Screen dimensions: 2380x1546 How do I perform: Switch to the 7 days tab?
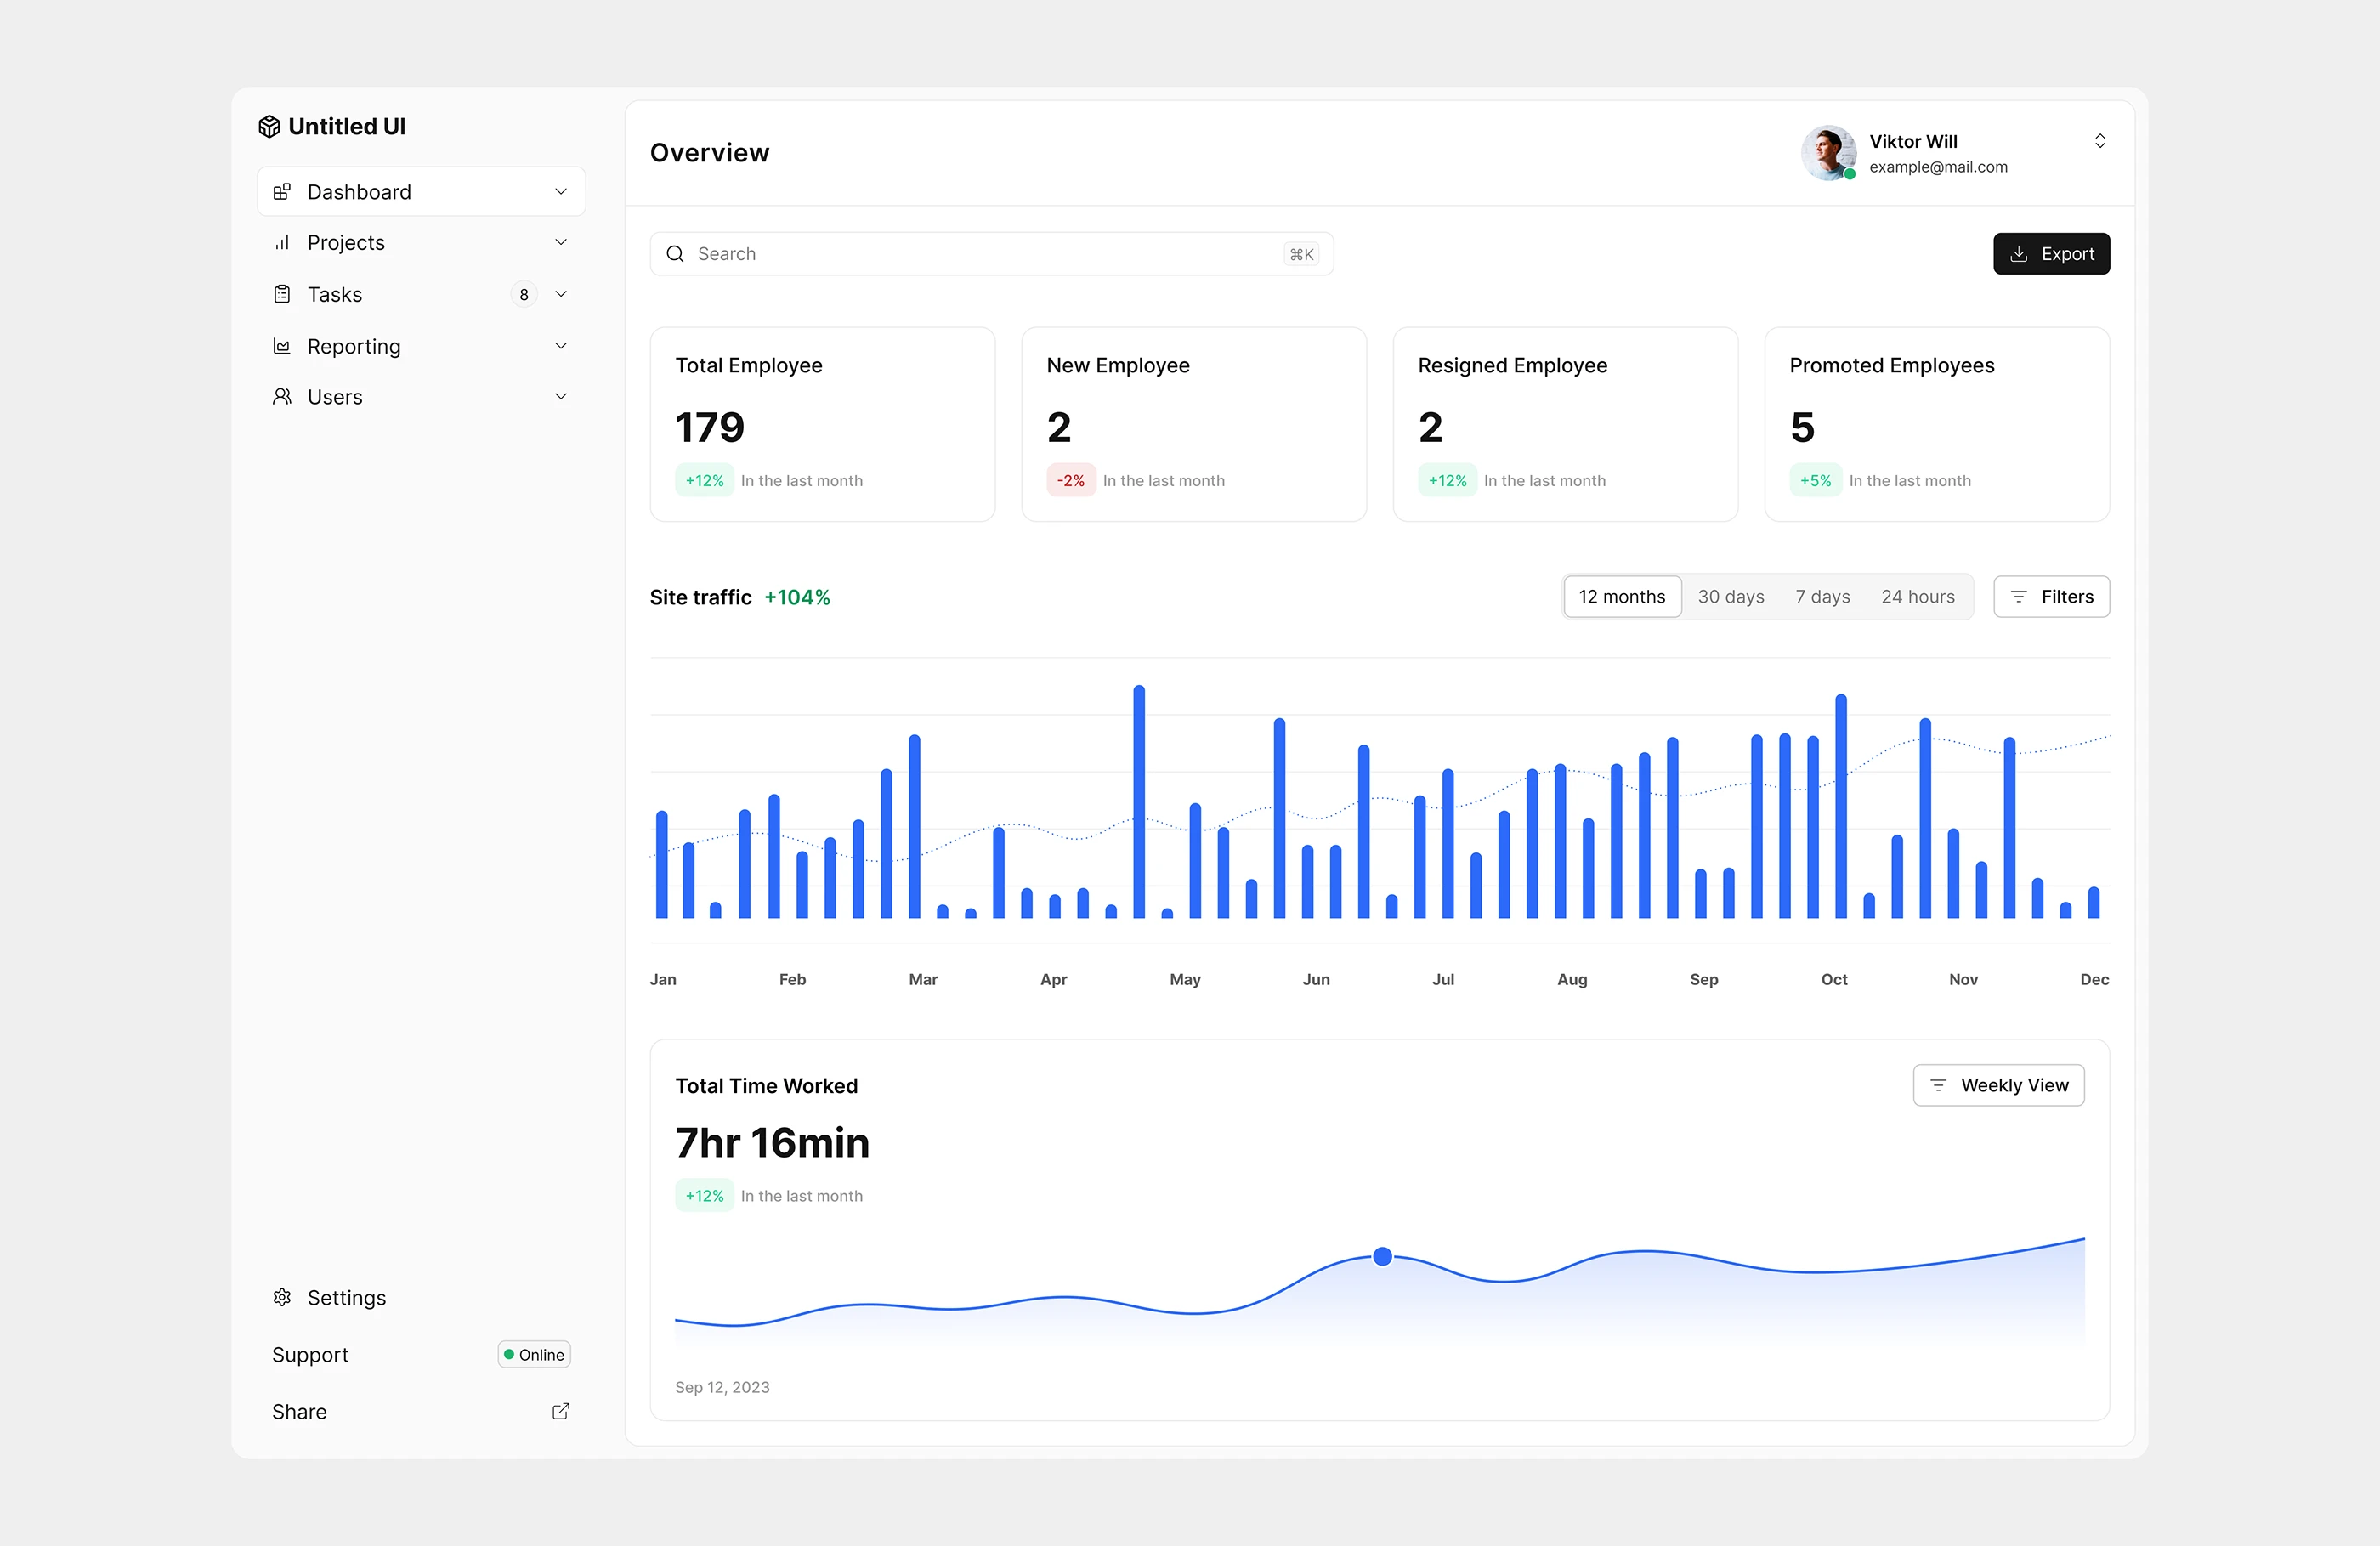click(x=1823, y=597)
